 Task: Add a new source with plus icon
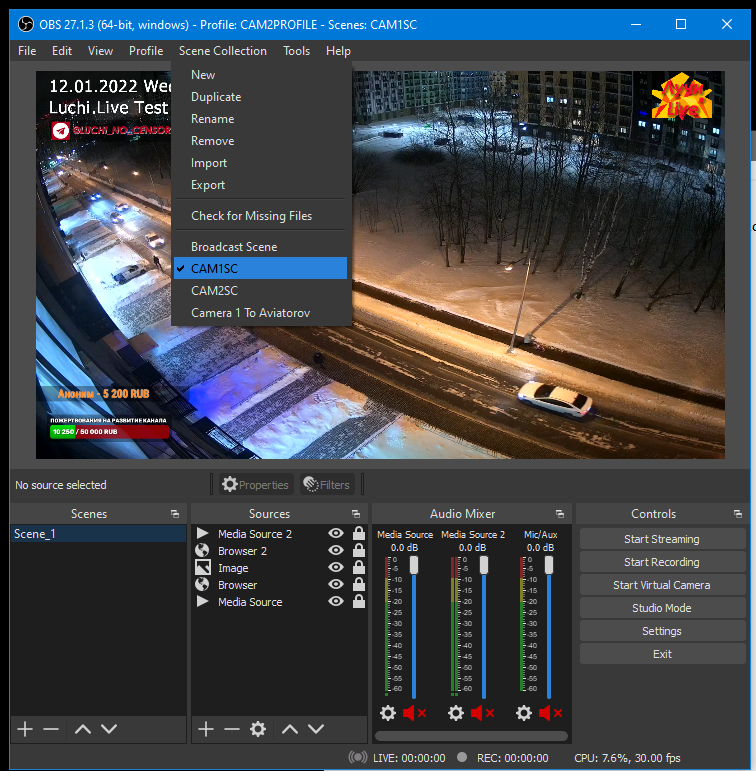point(206,729)
